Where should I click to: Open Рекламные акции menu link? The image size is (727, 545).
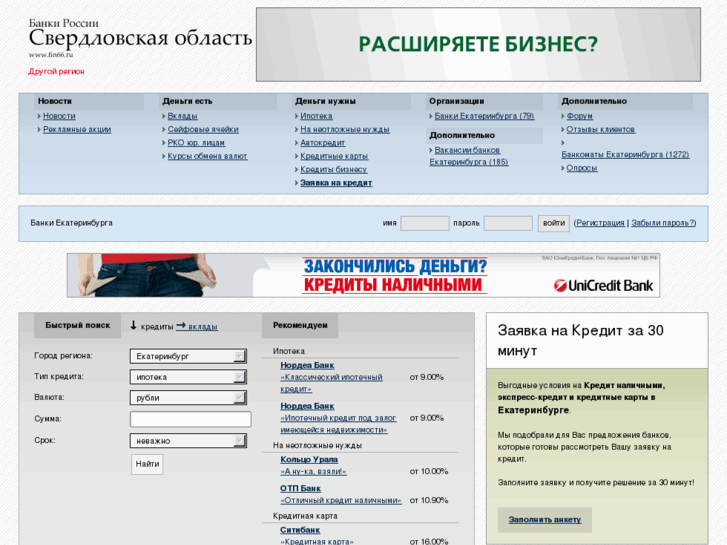[x=77, y=129]
